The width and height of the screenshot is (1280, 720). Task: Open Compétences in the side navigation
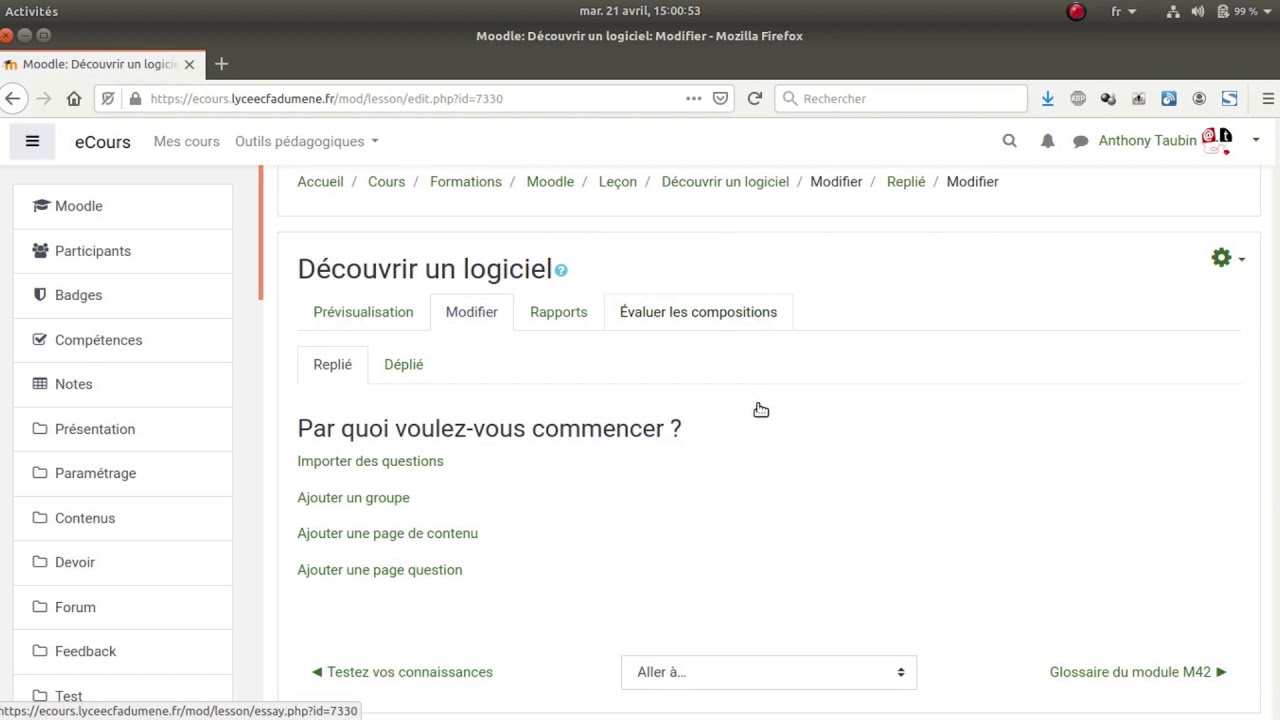point(123,340)
